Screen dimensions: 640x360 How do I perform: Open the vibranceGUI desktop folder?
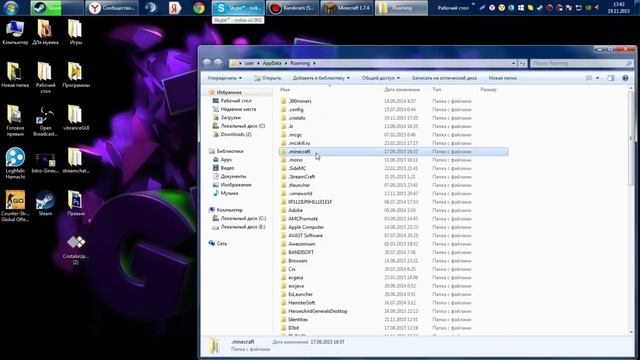[x=76, y=117]
